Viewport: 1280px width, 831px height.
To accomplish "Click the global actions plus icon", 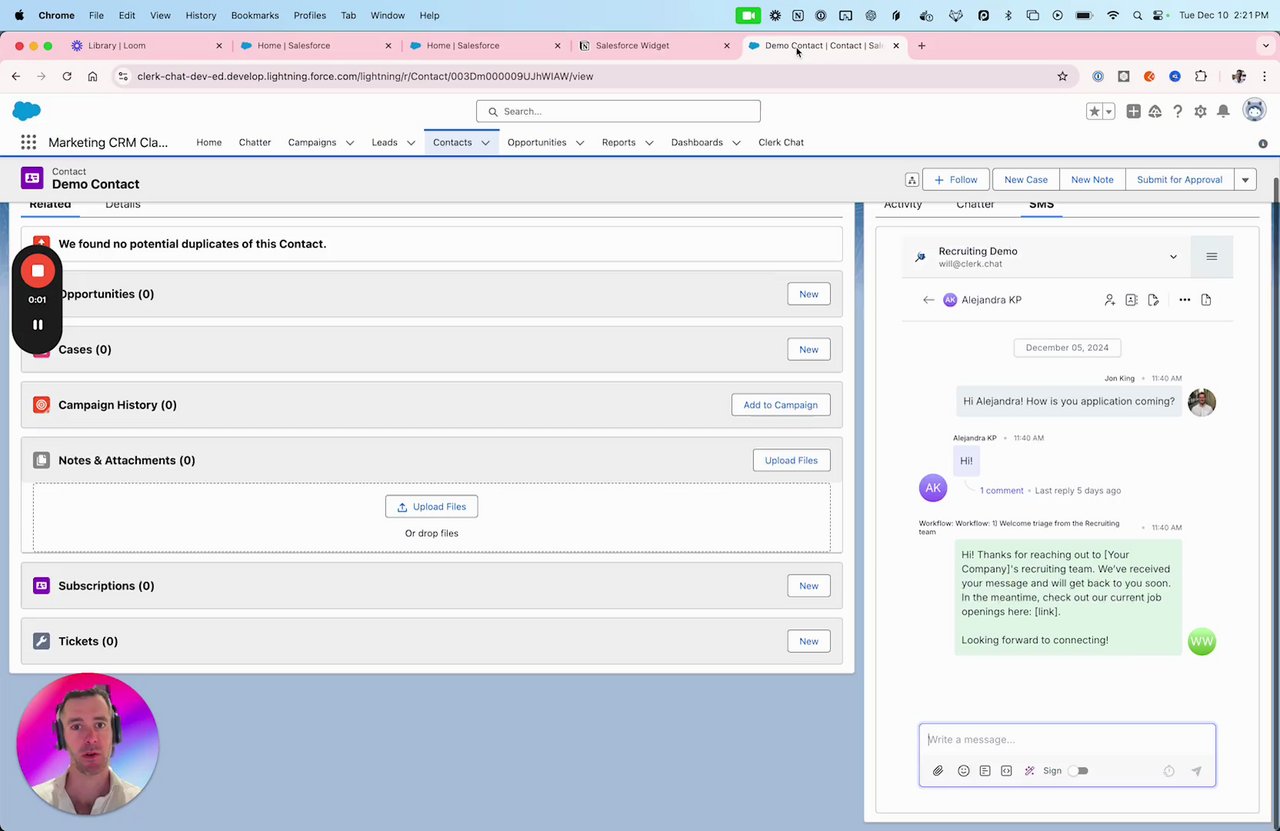I will tap(1133, 111).
